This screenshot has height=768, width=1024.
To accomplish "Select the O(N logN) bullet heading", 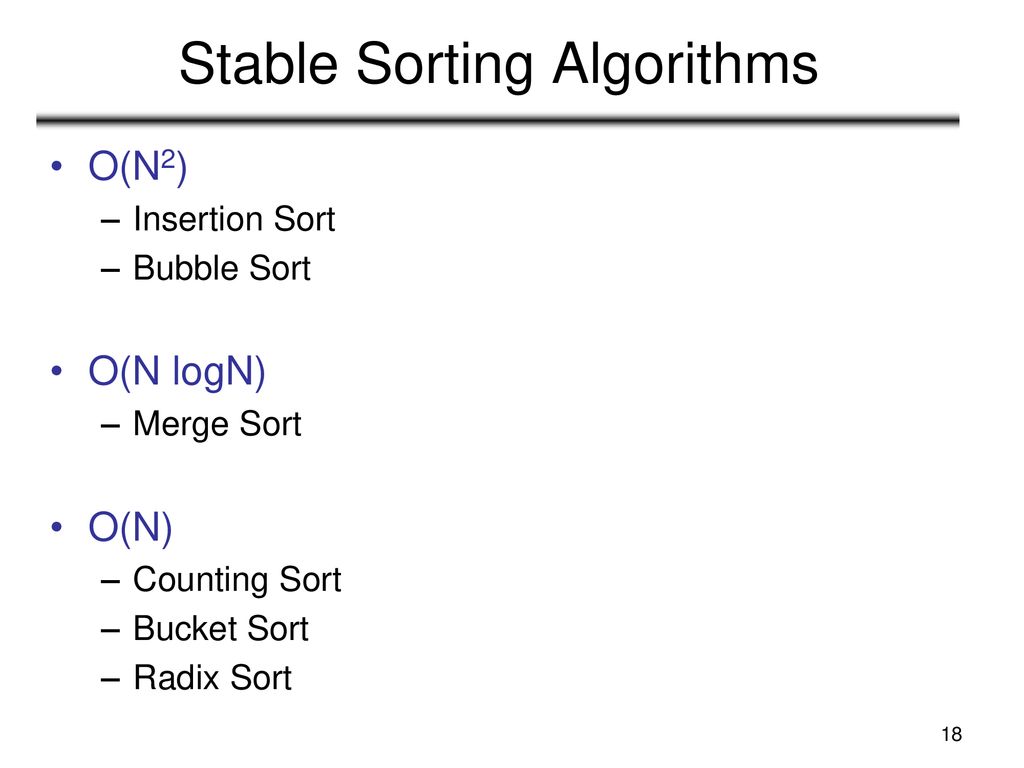I will [x=177, y=372].
